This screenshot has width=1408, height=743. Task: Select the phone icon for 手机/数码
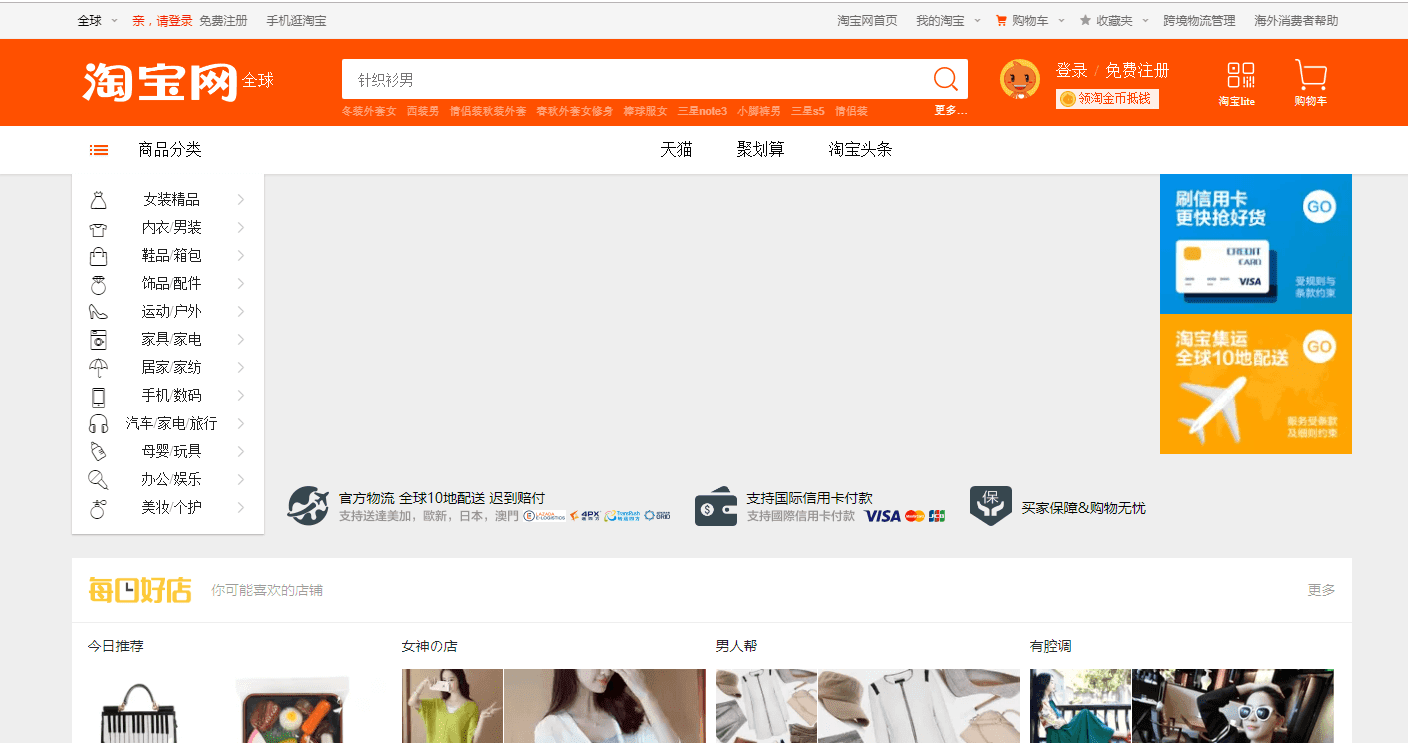tap(98, 396)
